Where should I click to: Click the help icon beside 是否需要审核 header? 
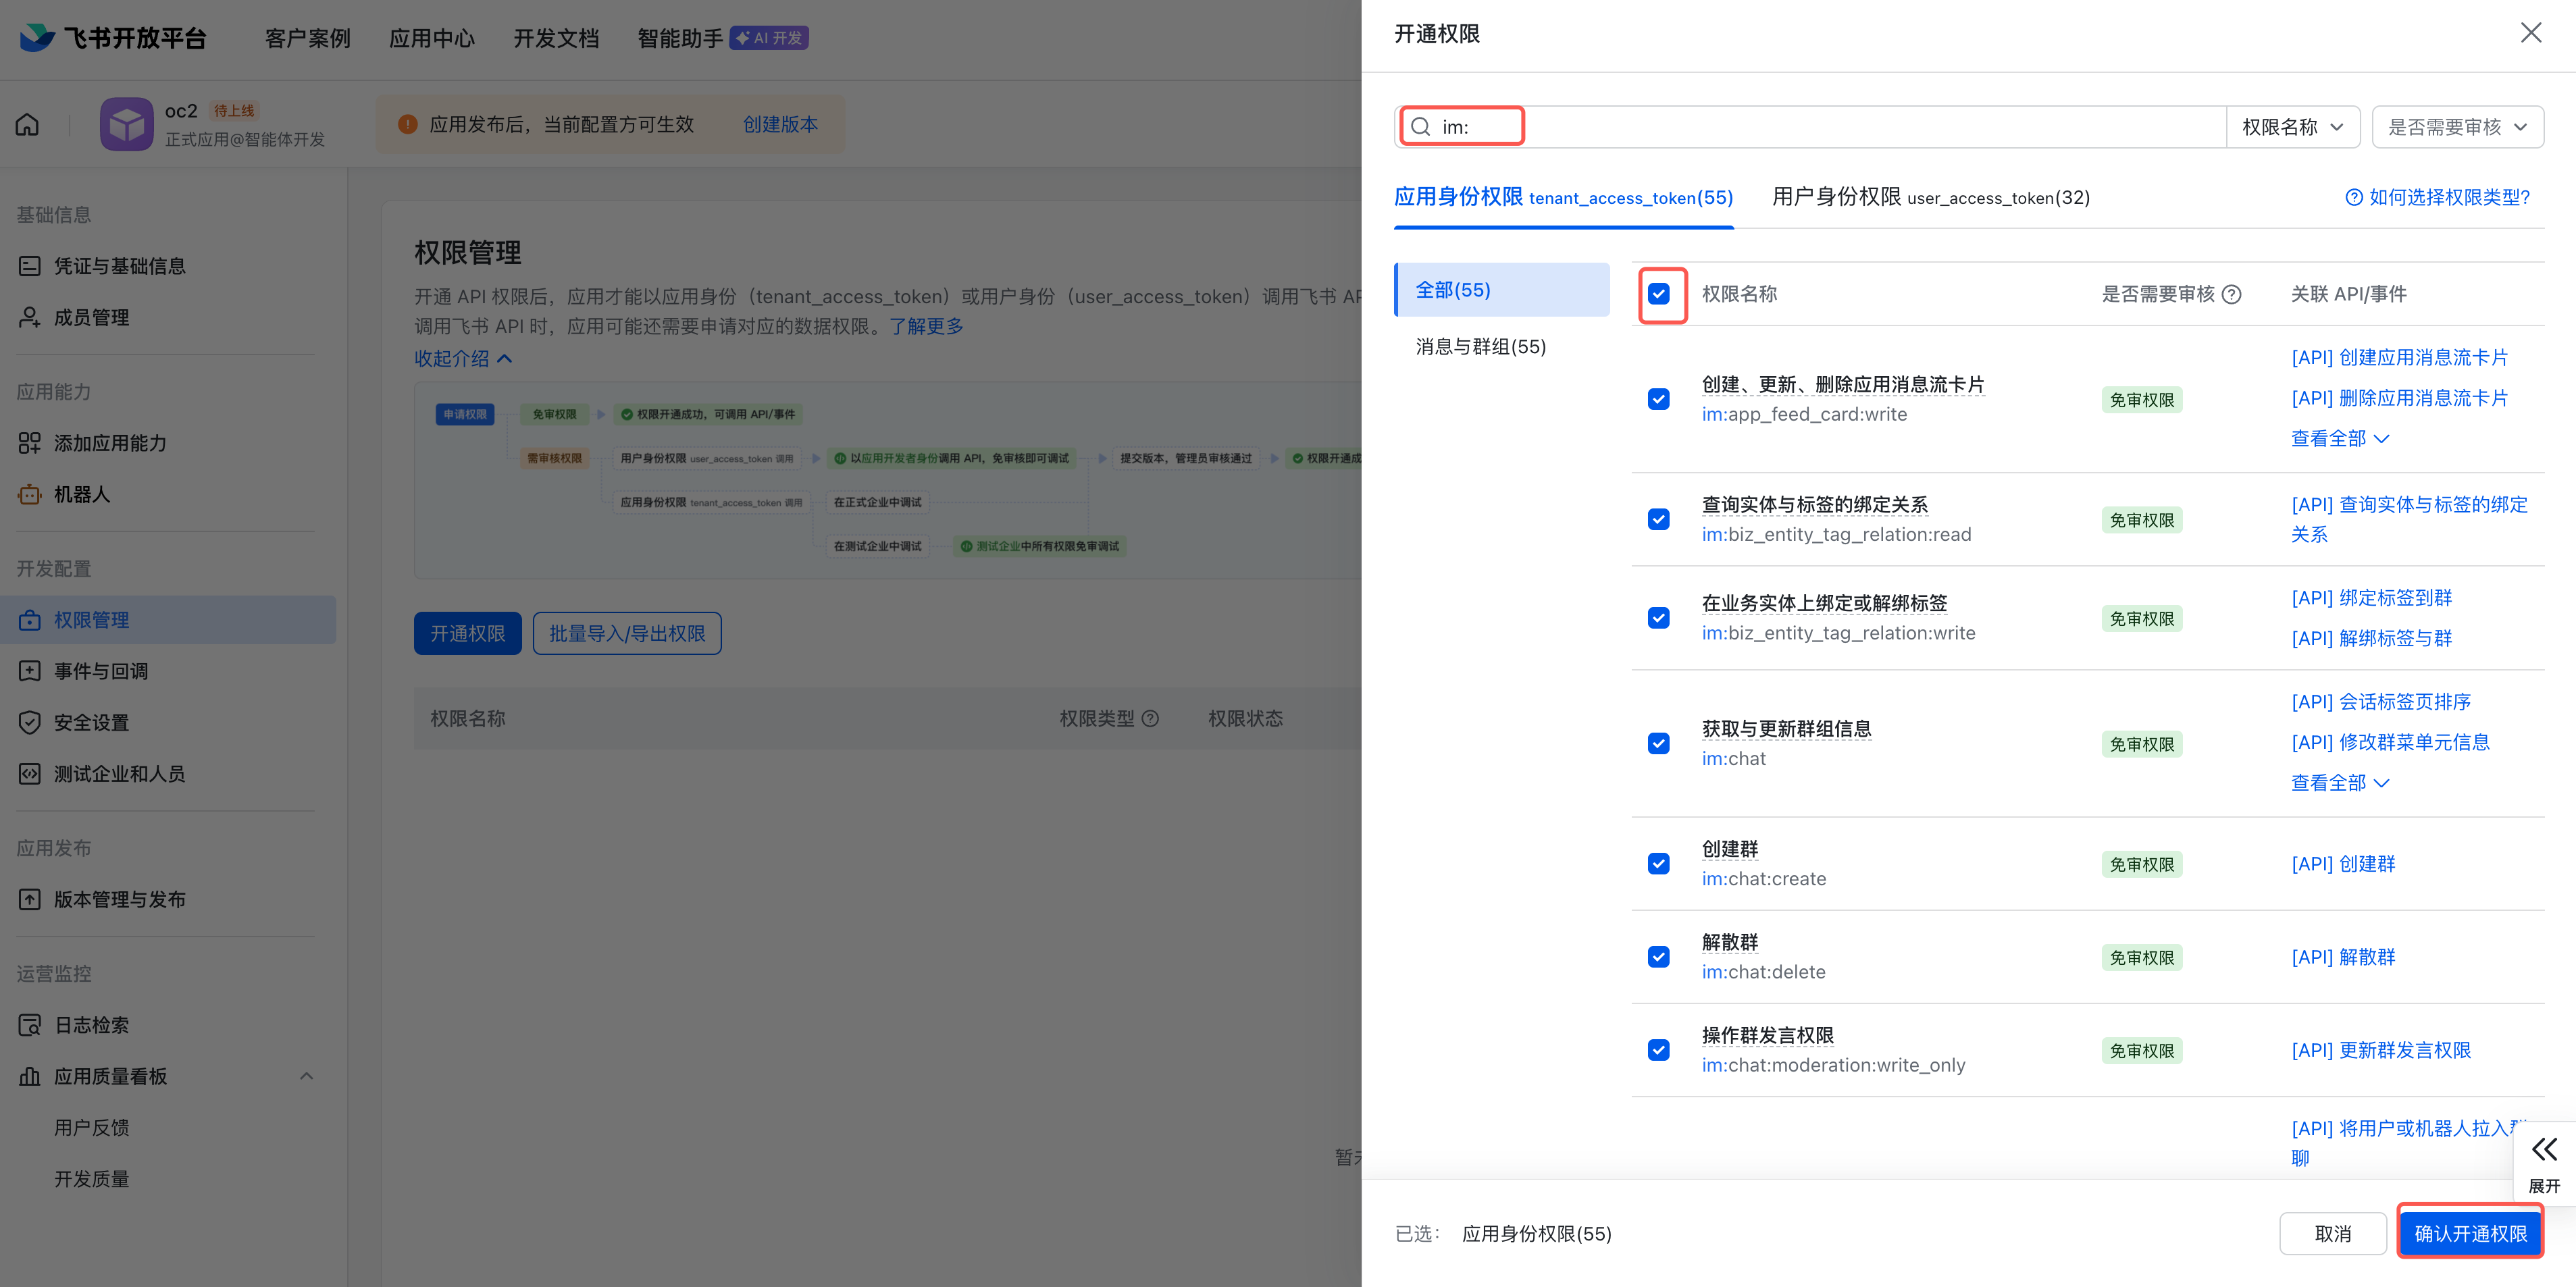(x=2231, y=294)
